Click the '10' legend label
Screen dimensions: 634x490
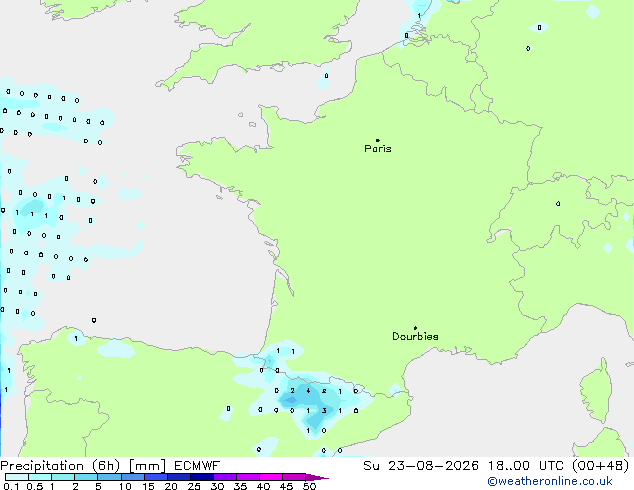pos(125,486)
